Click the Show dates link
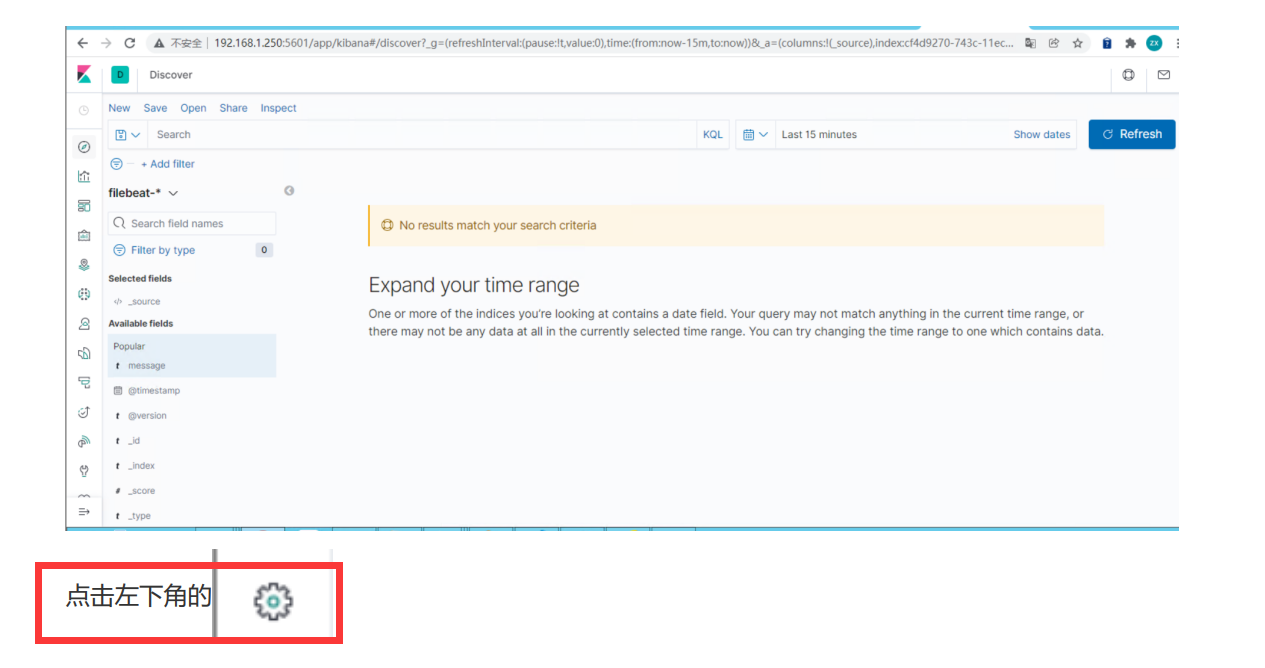1265x668 pixels. (x=1042, y=134)
